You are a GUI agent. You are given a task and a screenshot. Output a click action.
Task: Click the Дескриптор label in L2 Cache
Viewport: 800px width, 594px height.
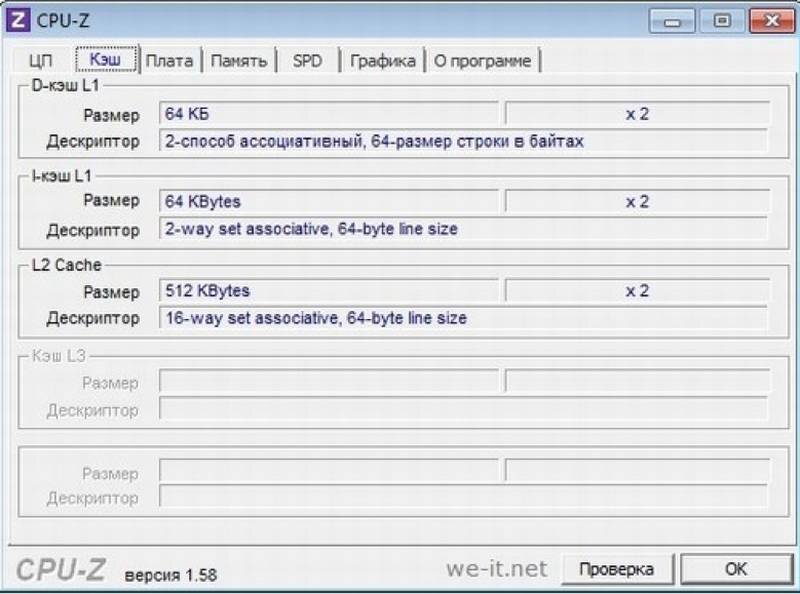click(93, 318)
